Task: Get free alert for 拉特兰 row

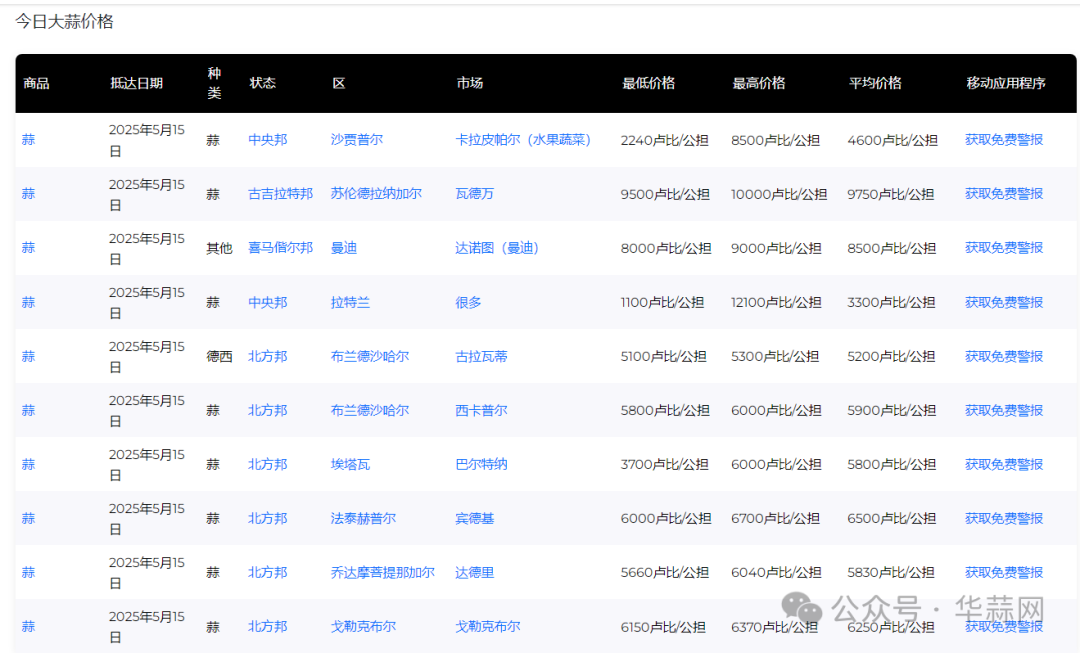Action: pyautogui.click(x=1004, y=302)
